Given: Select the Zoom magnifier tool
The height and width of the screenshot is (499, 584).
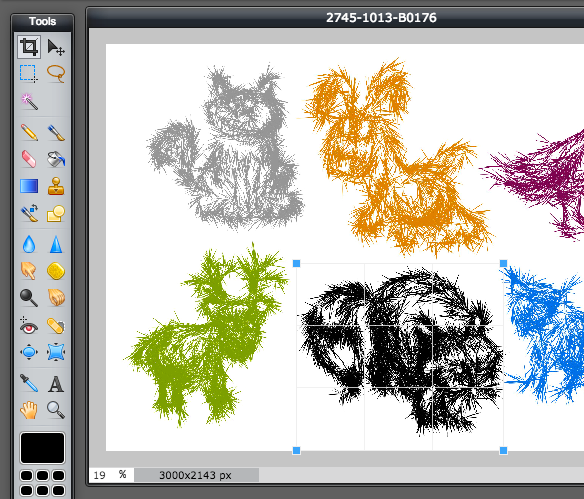Looking at the screenshot, I should [56, 410].
